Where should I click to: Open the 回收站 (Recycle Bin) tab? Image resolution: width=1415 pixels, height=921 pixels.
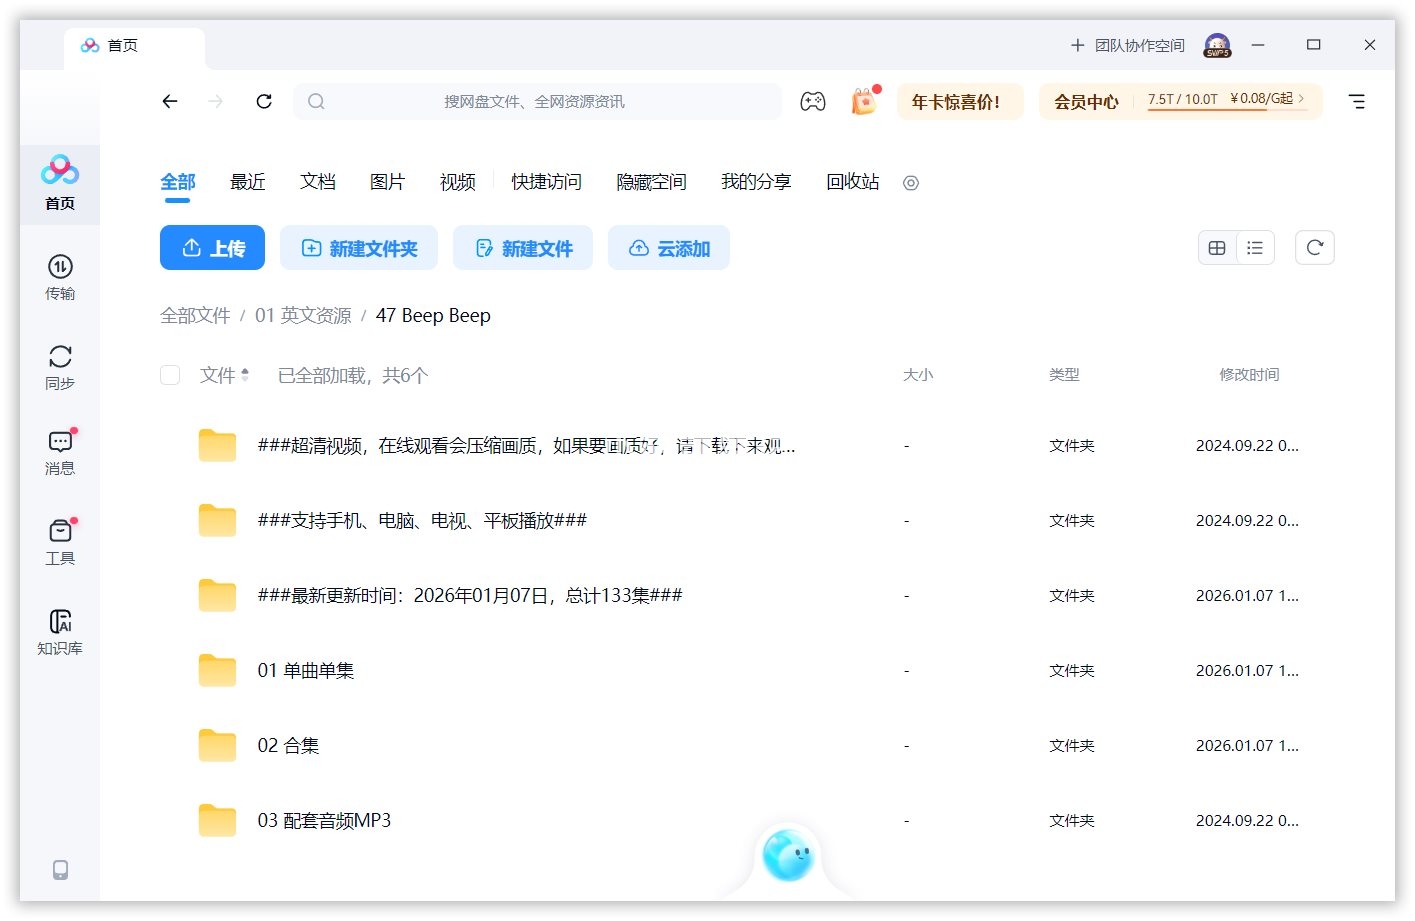click(x=852, y=182)
